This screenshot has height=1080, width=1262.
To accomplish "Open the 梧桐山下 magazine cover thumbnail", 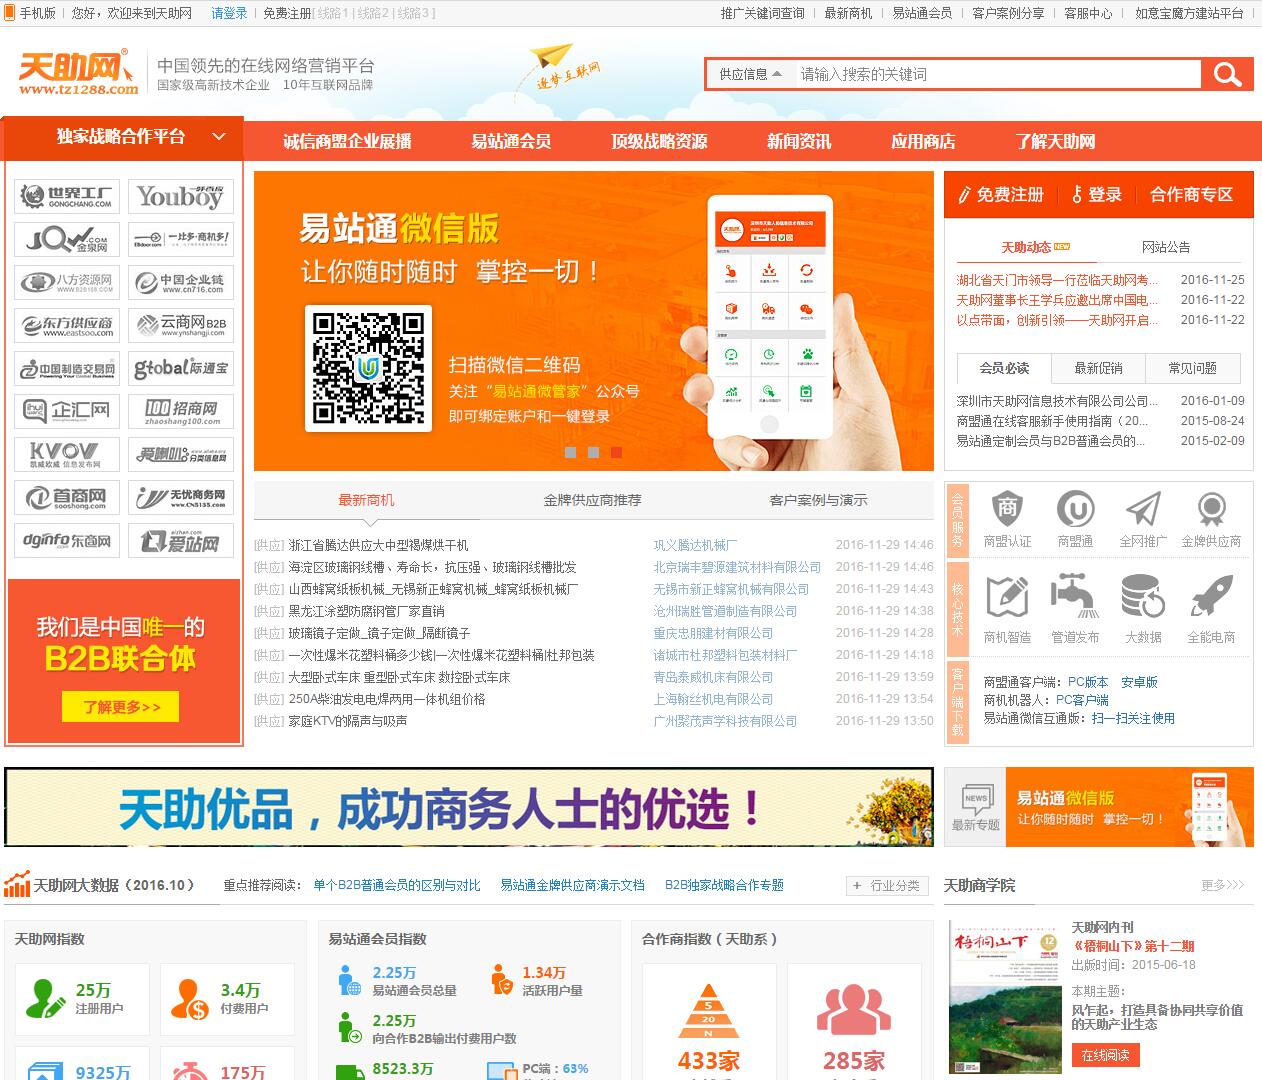I will [1005, 997].
